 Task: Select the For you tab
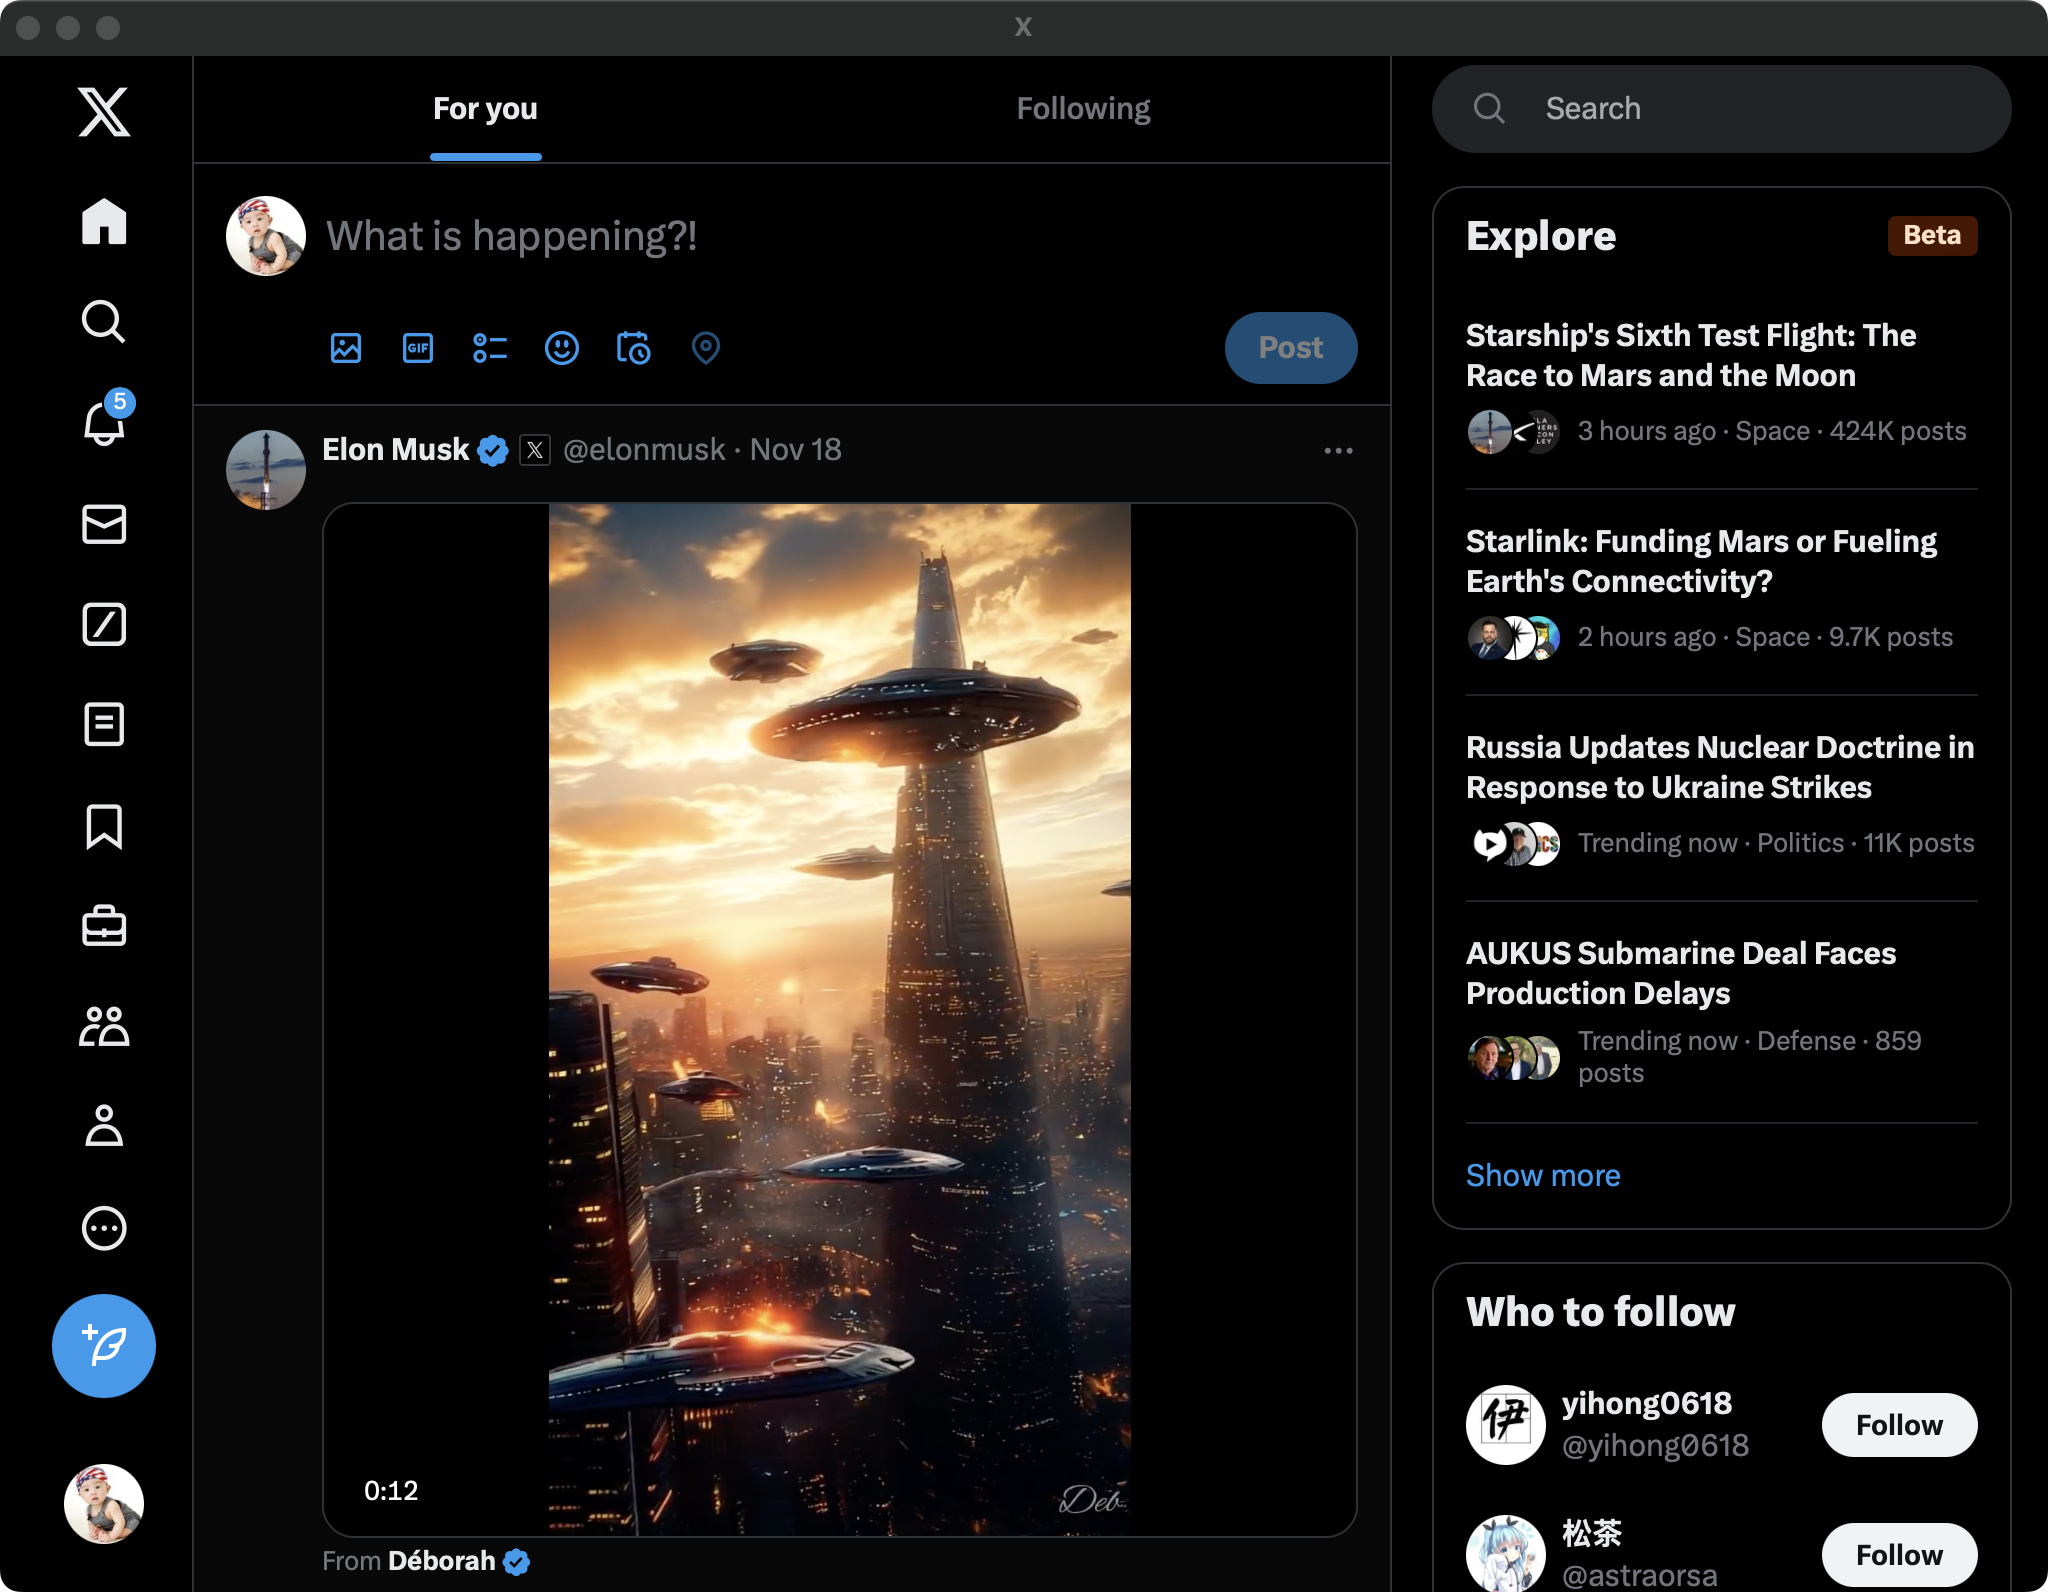click(485, 108)
